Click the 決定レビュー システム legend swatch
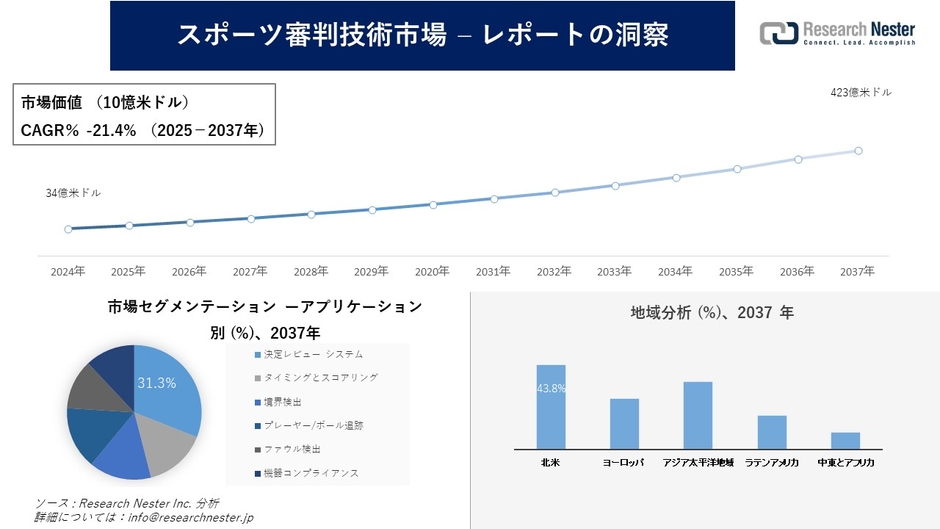This screenshot has height=529, width=940. 258,355
